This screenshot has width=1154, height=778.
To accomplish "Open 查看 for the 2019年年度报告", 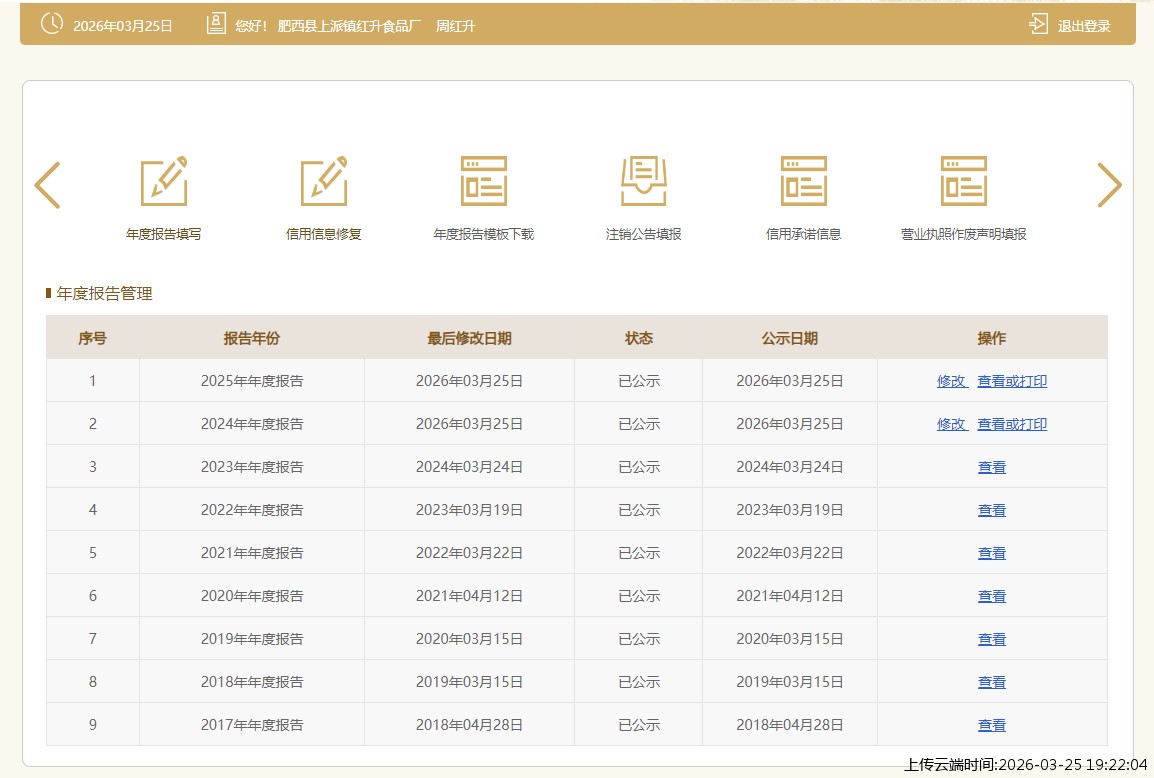I will pos(992,639).
